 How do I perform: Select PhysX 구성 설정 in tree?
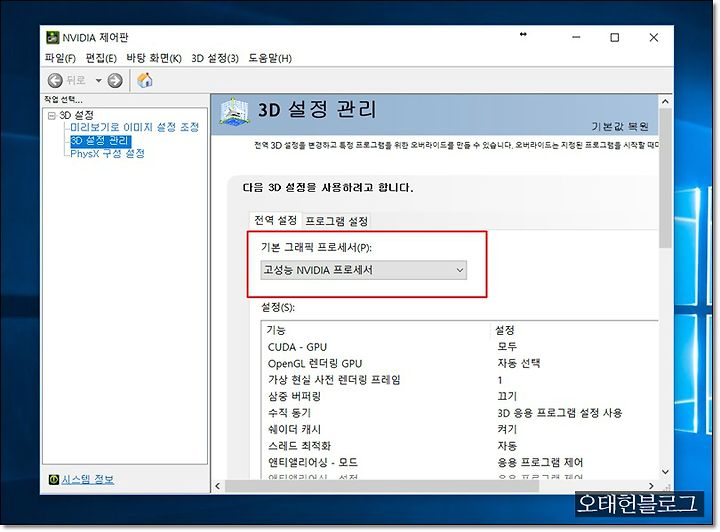click(107, 153)
